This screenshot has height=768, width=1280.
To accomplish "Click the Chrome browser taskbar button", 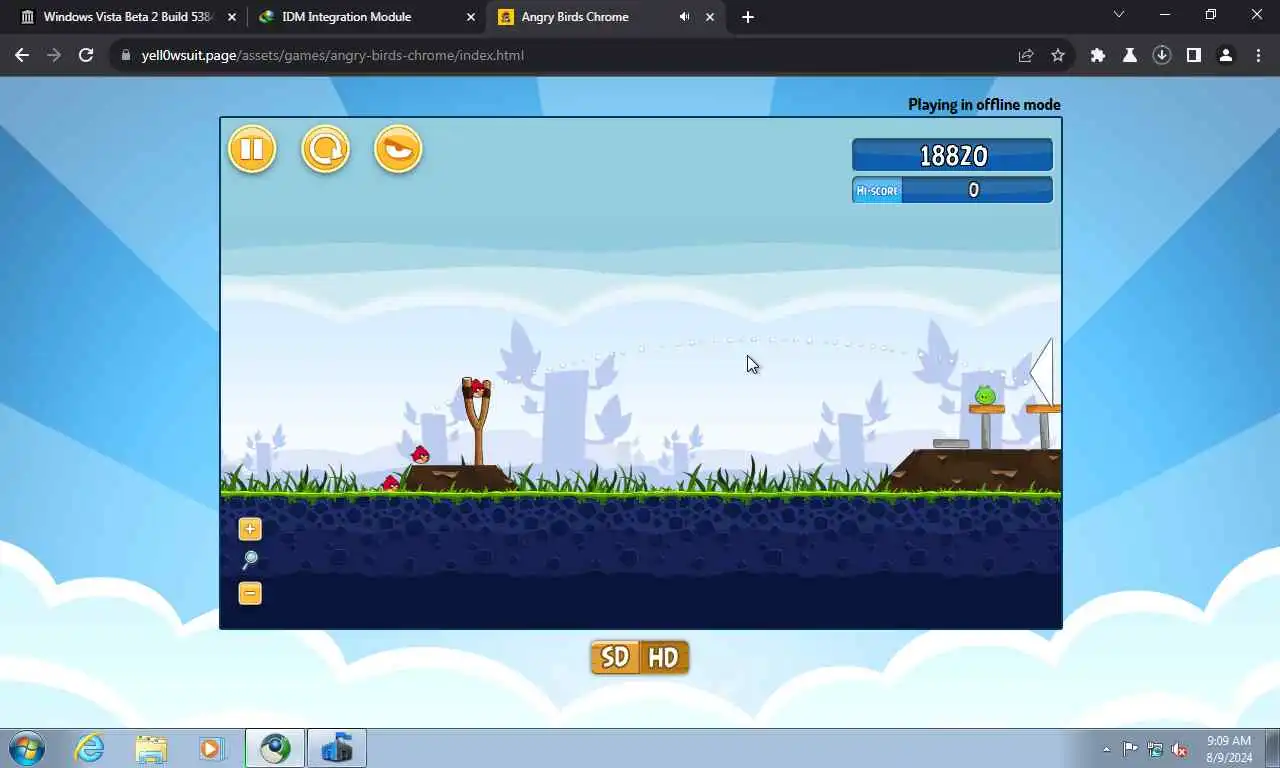I will point(275,748).
